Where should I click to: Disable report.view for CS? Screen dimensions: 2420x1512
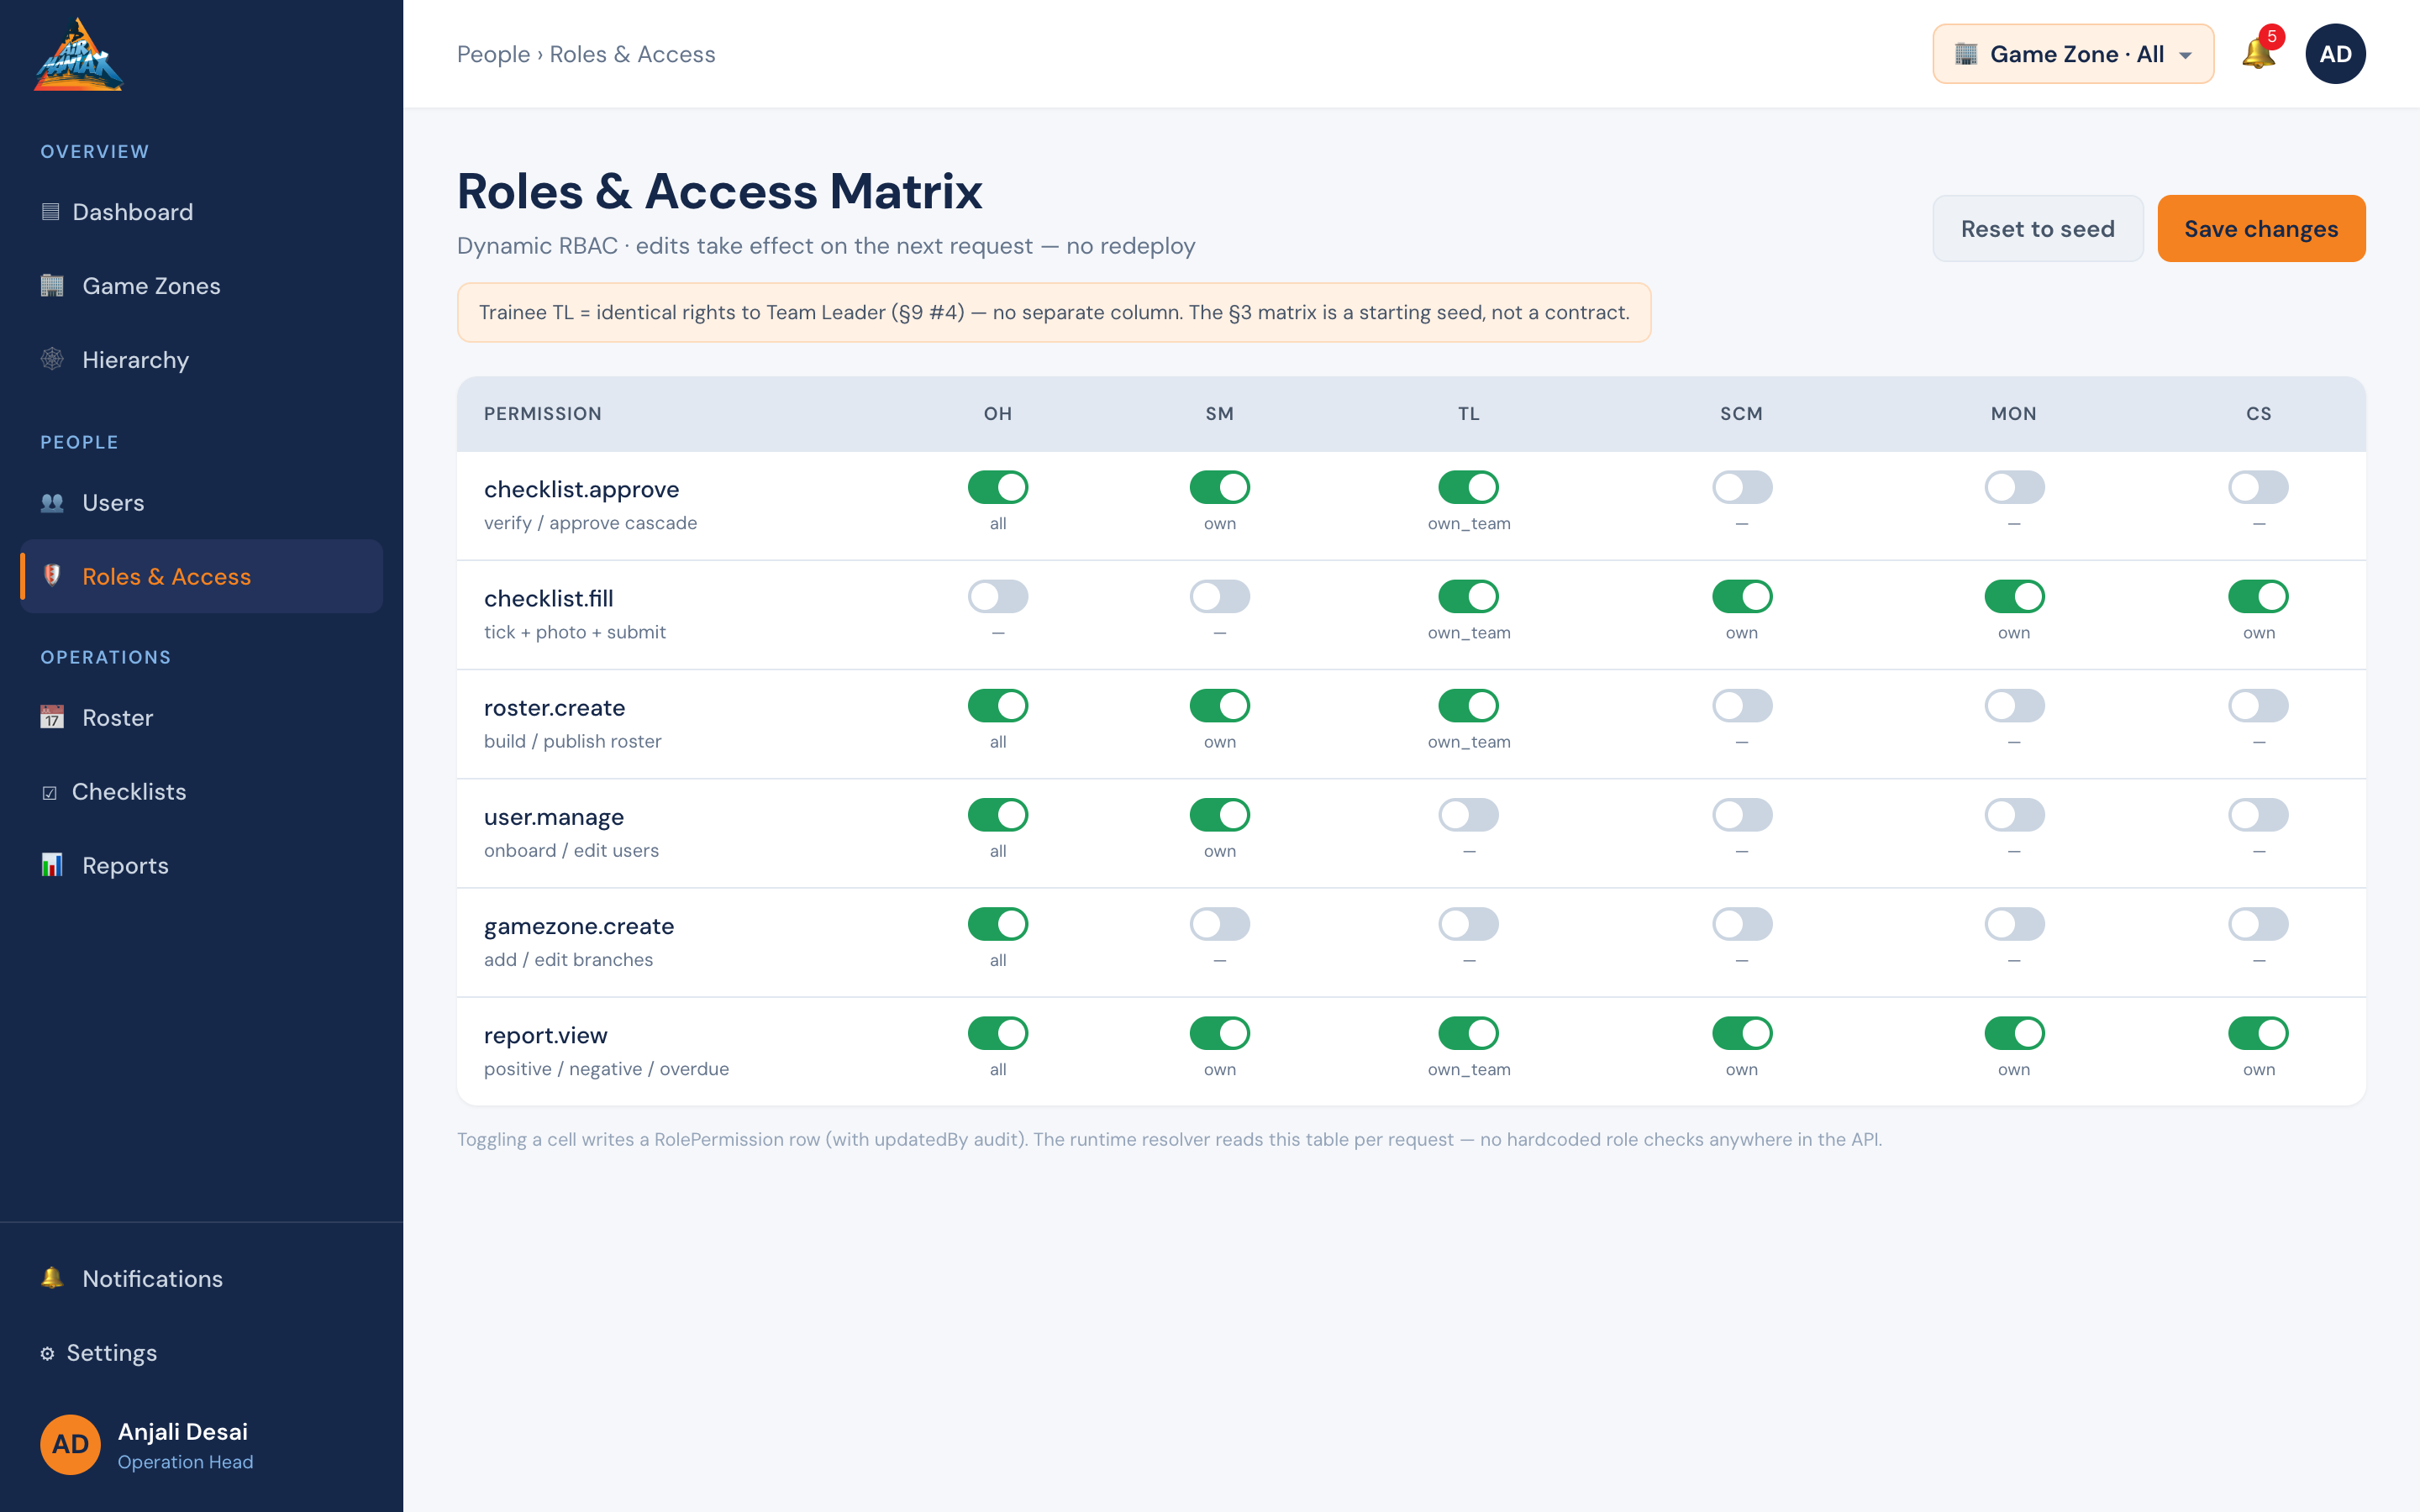(2258, 1033)
